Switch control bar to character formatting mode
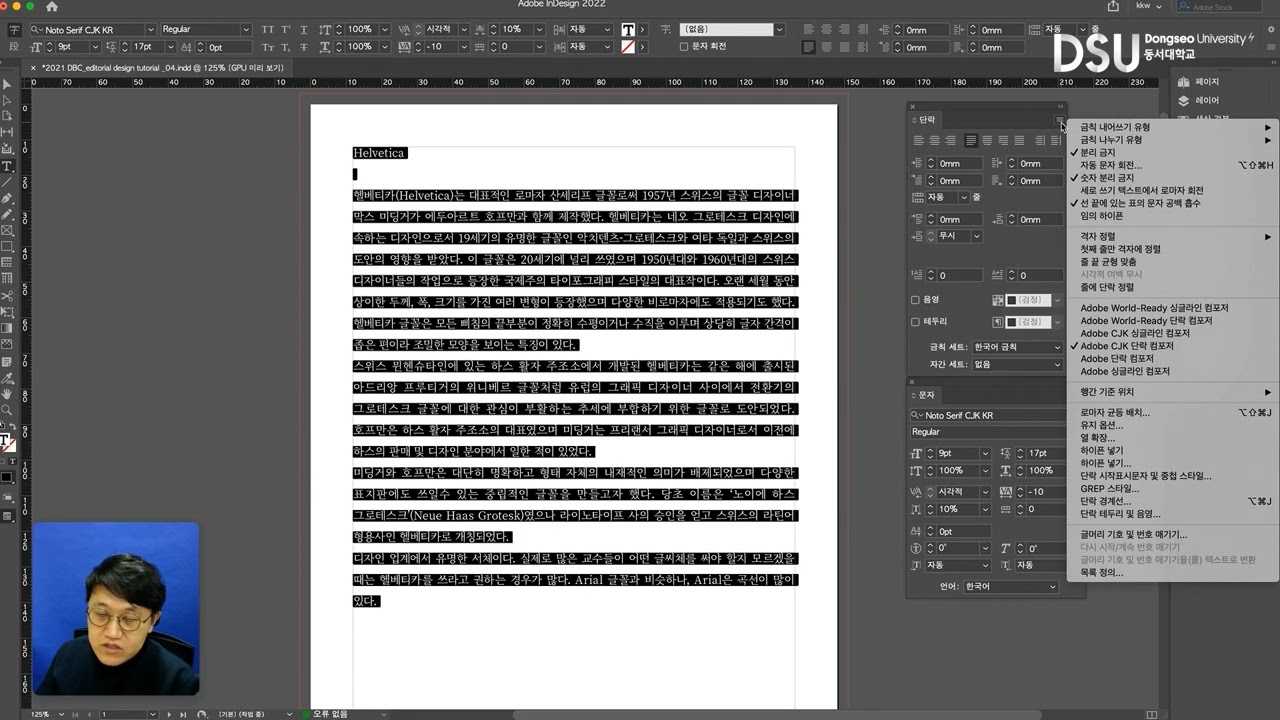 click(x=15, y=30)
